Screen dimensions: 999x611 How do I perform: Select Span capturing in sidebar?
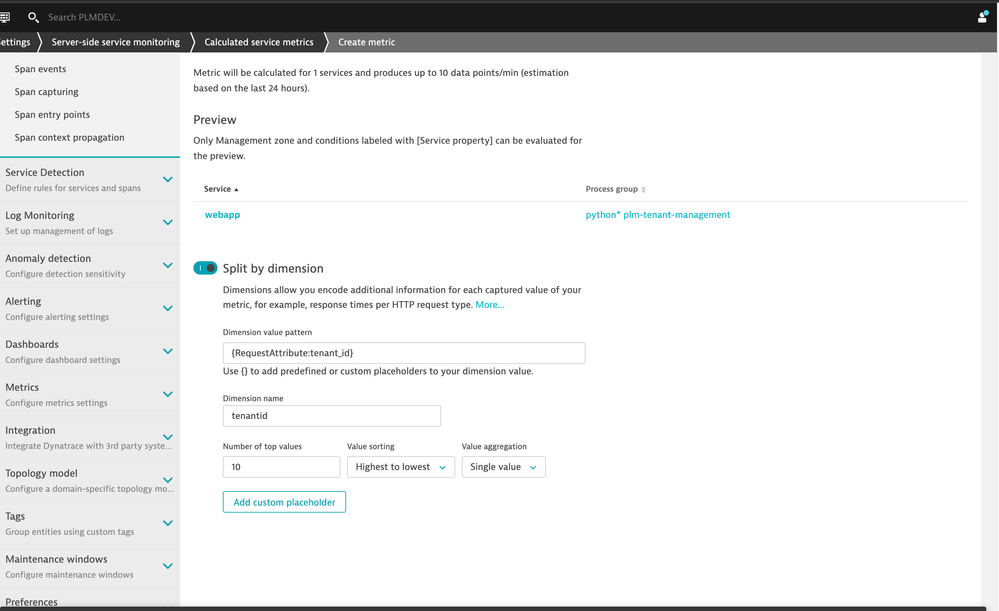pyautogui.click(x=46, y=92)
